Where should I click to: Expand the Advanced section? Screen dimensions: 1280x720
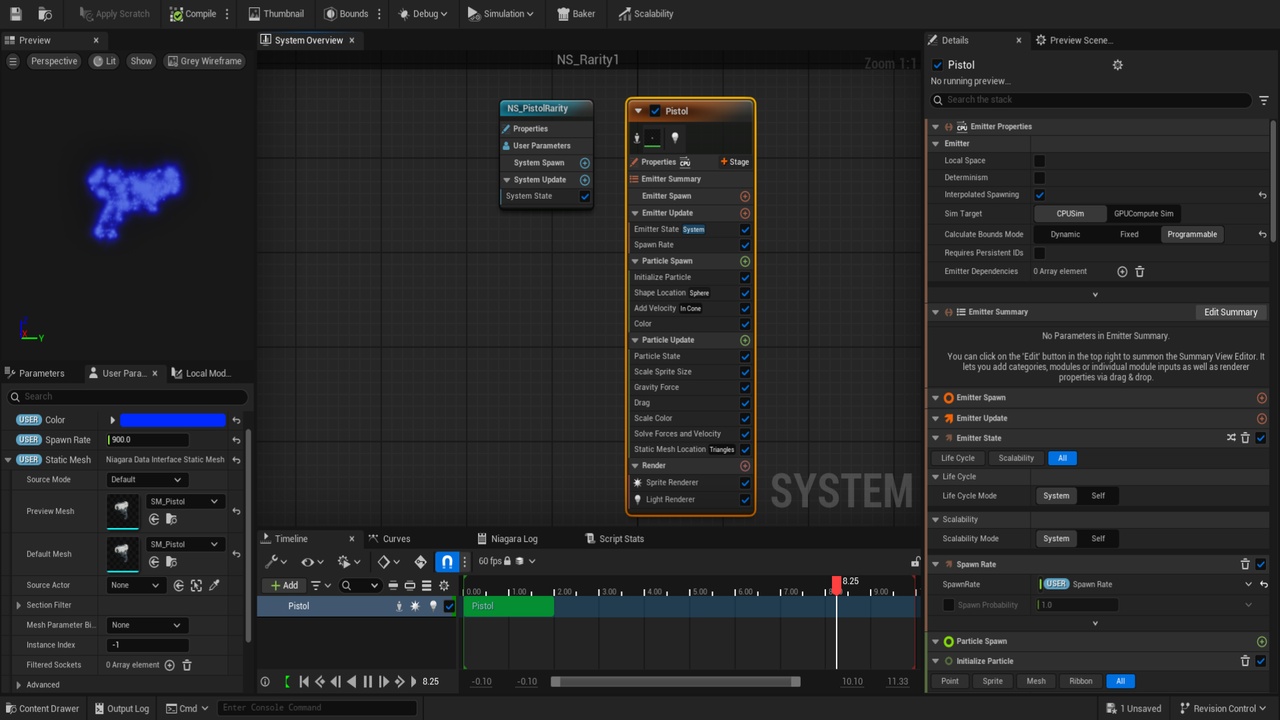point(19,685)
